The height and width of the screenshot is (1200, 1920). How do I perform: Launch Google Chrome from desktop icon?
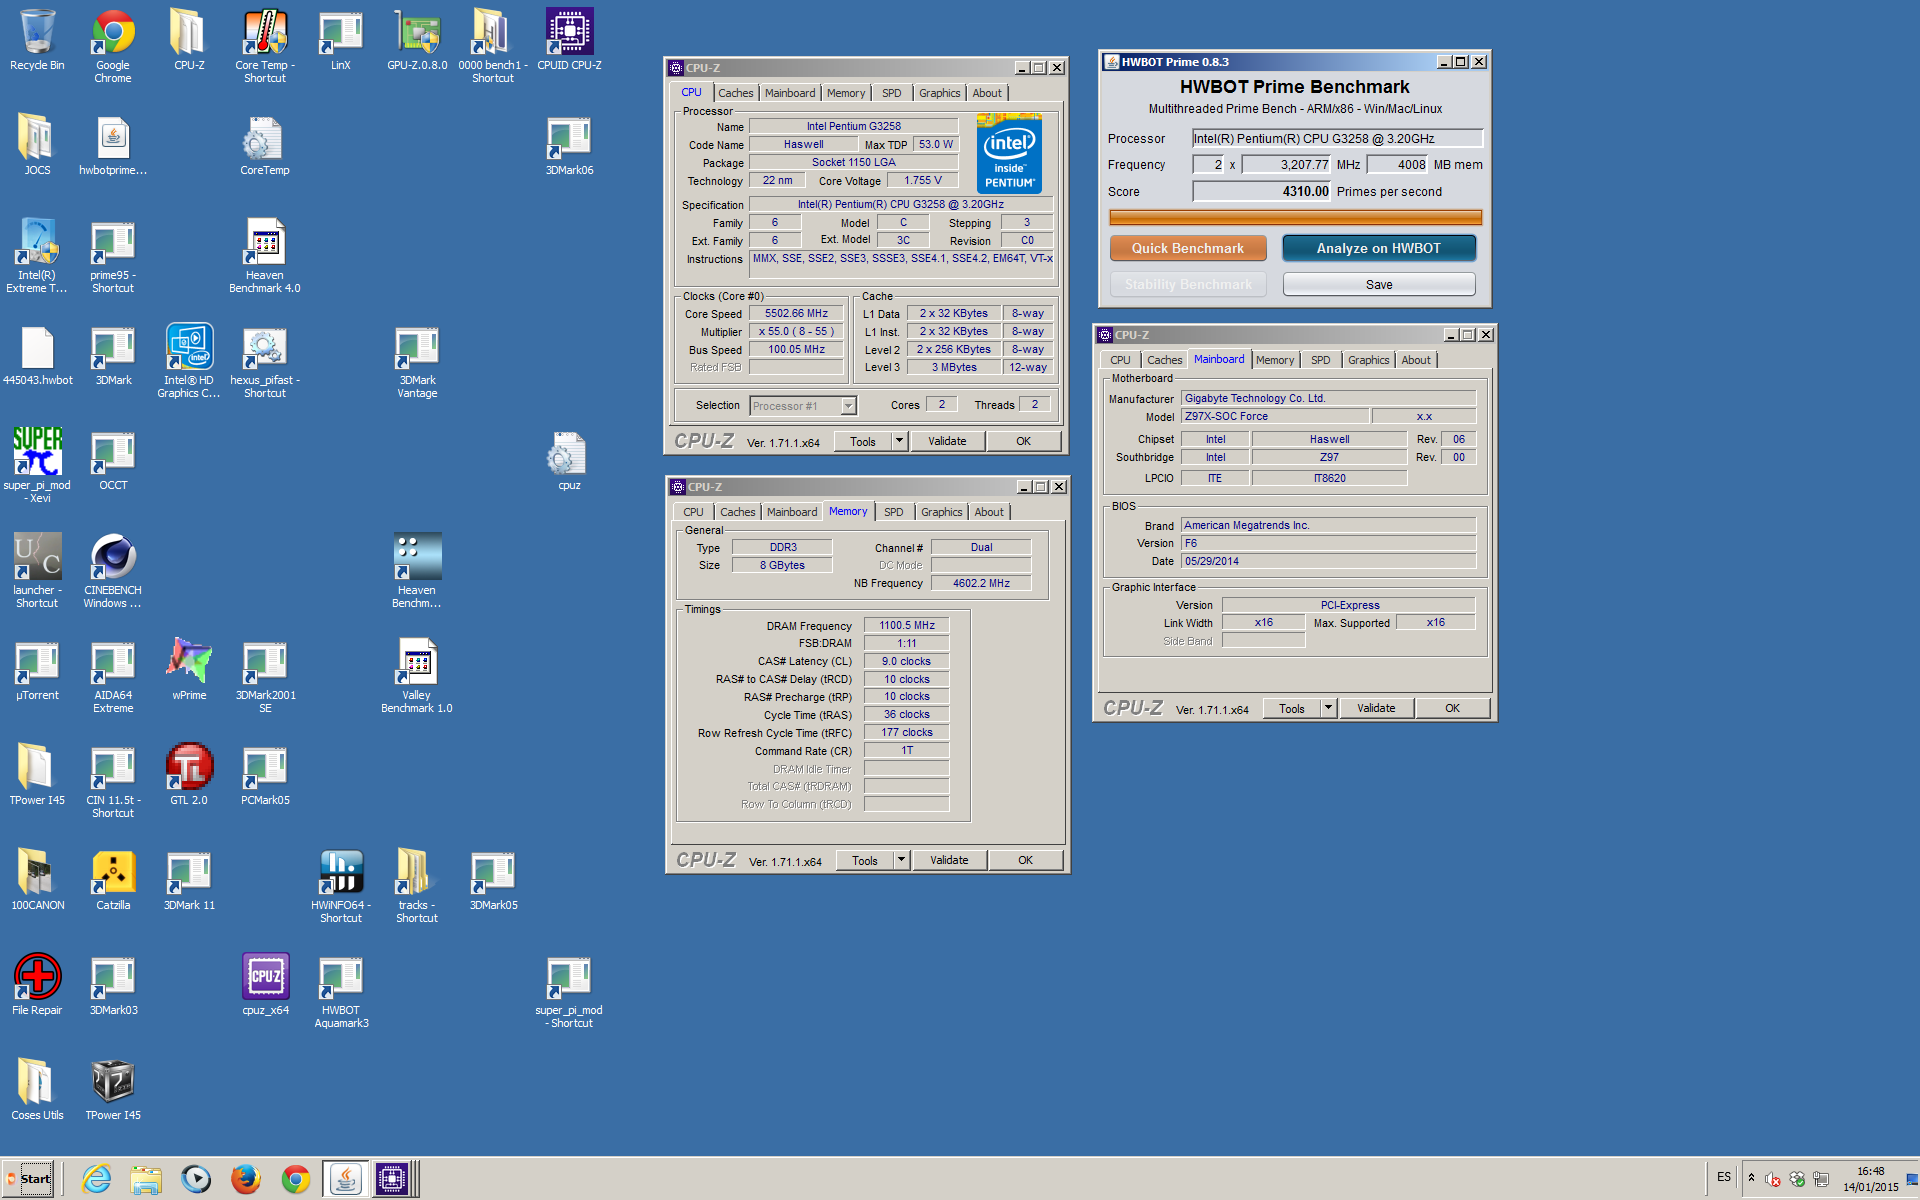(x=113, y=45)
